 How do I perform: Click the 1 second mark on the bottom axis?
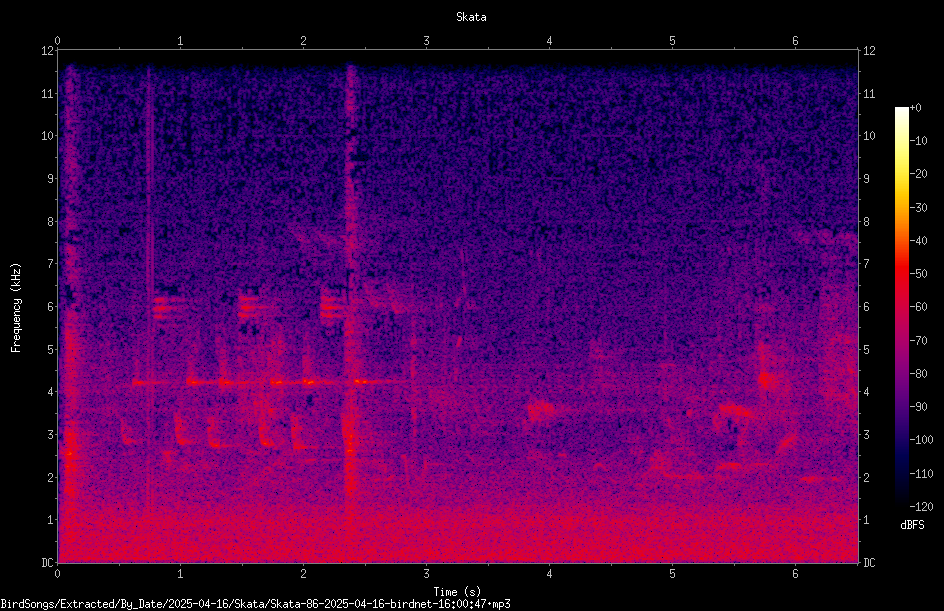click(180, 574)
